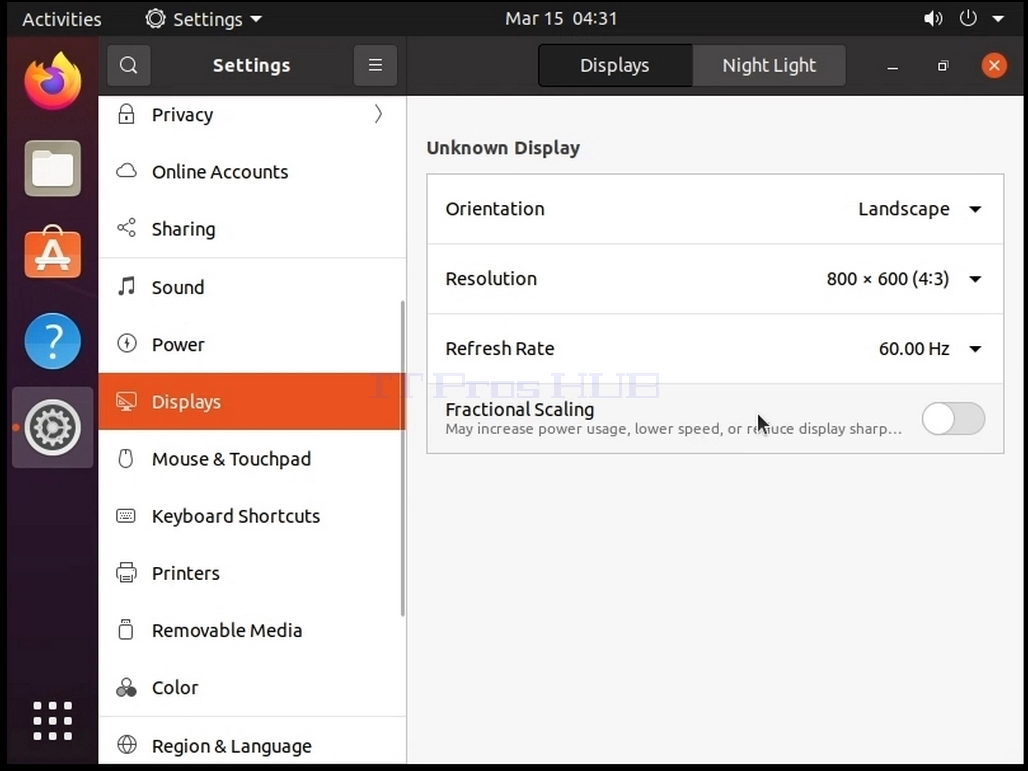Click the Privacy lock icon

point(126,114)
